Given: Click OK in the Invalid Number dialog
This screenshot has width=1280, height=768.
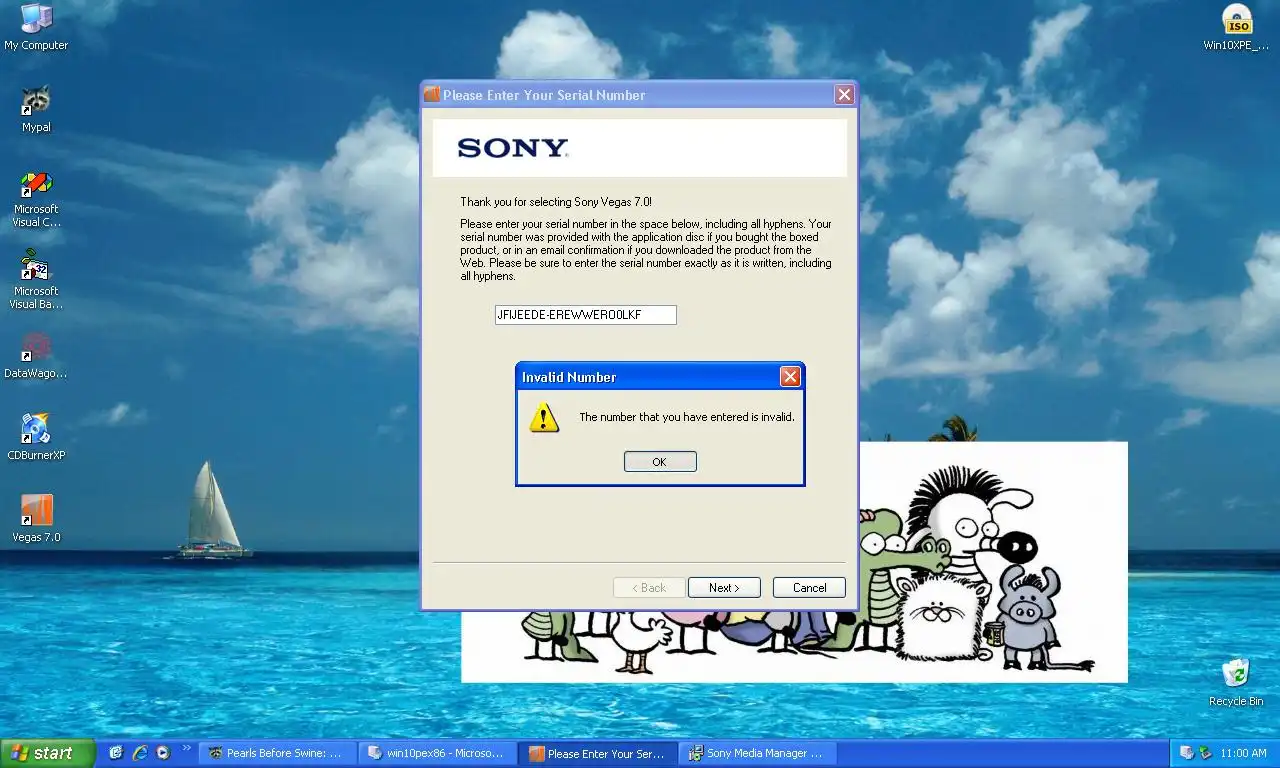Looking at the screenshot, I should [x=660, y=462].
